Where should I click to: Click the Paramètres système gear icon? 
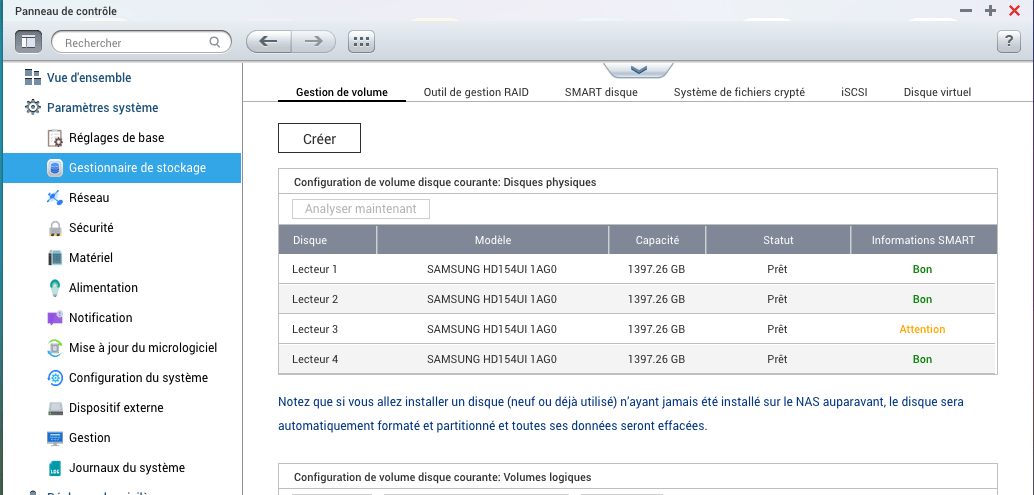[x=32, y=107]
